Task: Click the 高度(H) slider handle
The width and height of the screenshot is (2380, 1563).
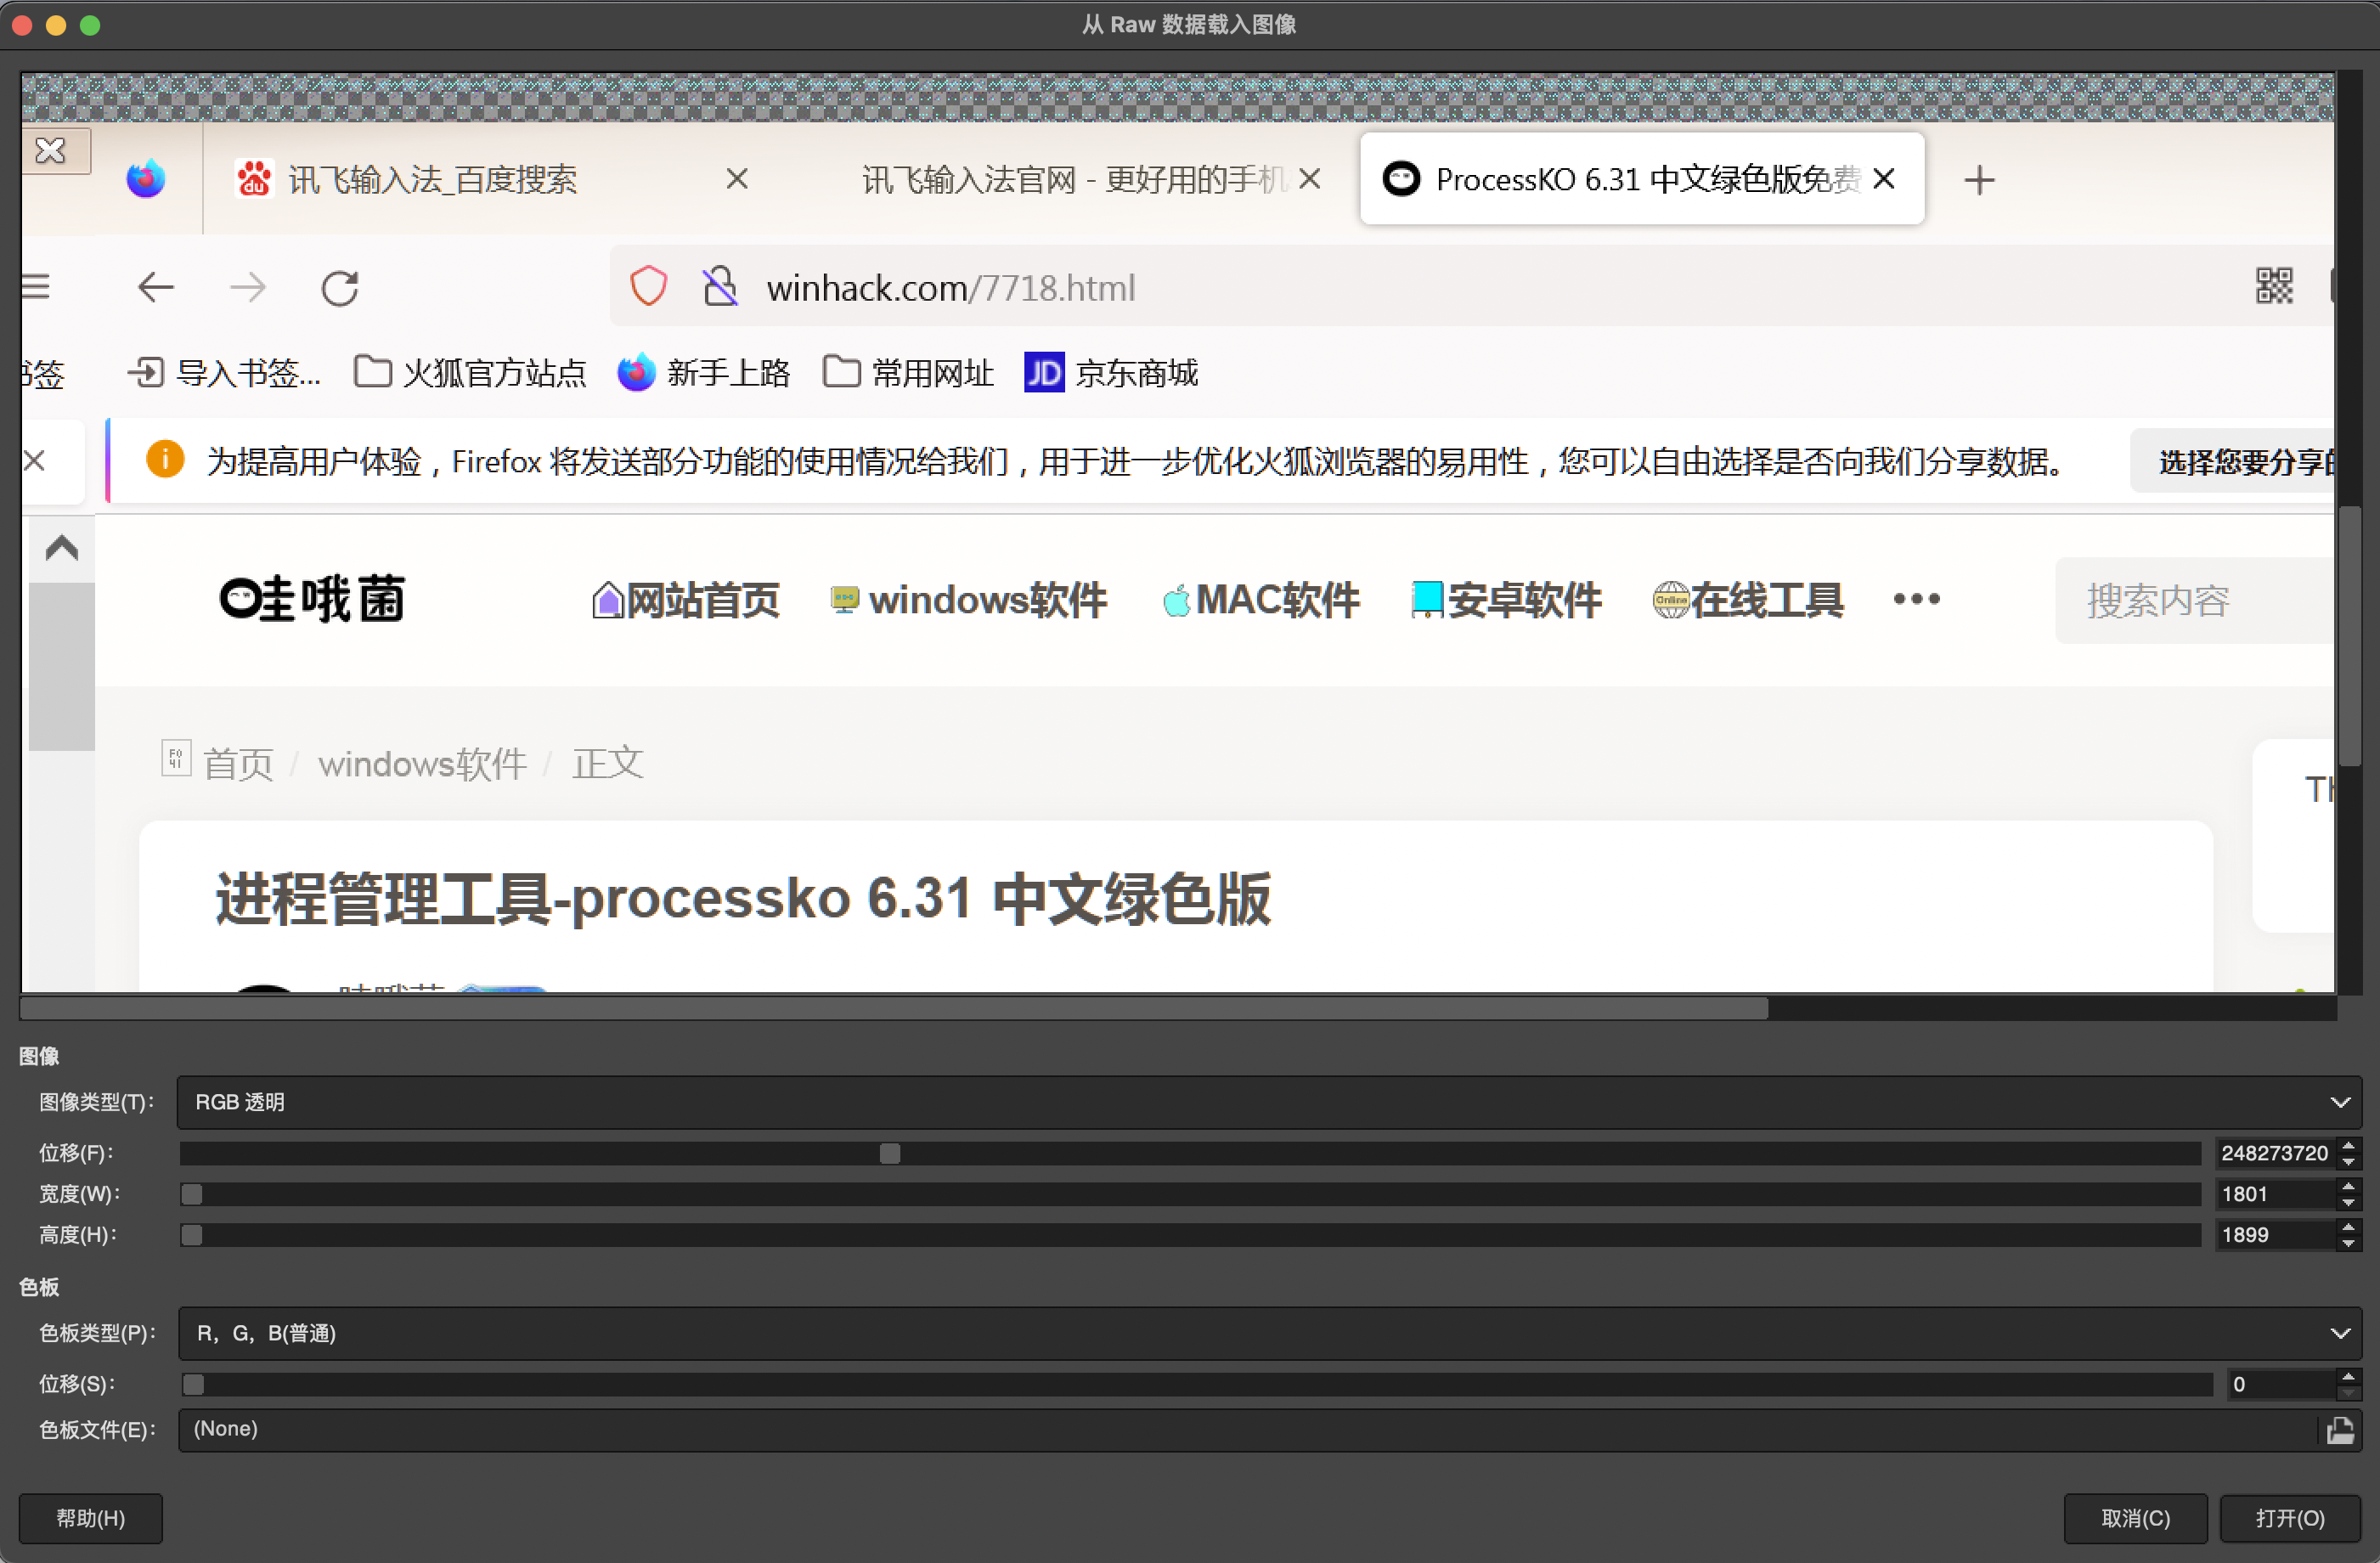Action: pyautogui.click(x=192, y=1235)
